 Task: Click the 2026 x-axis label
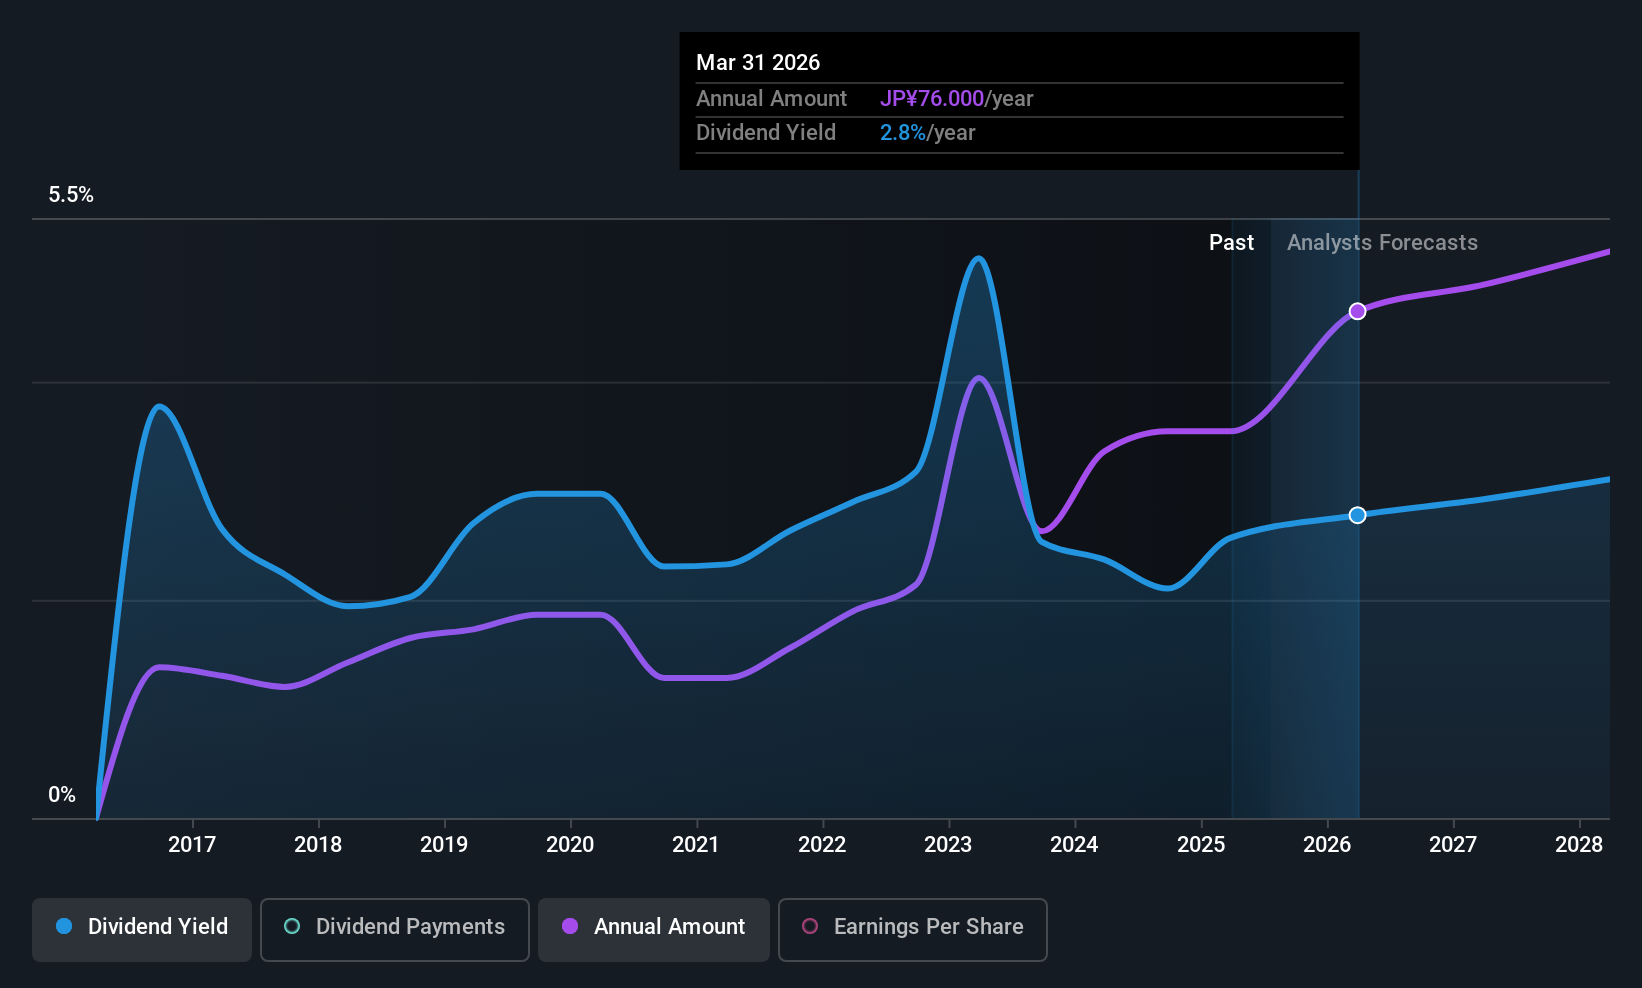tap(1327, 845)
